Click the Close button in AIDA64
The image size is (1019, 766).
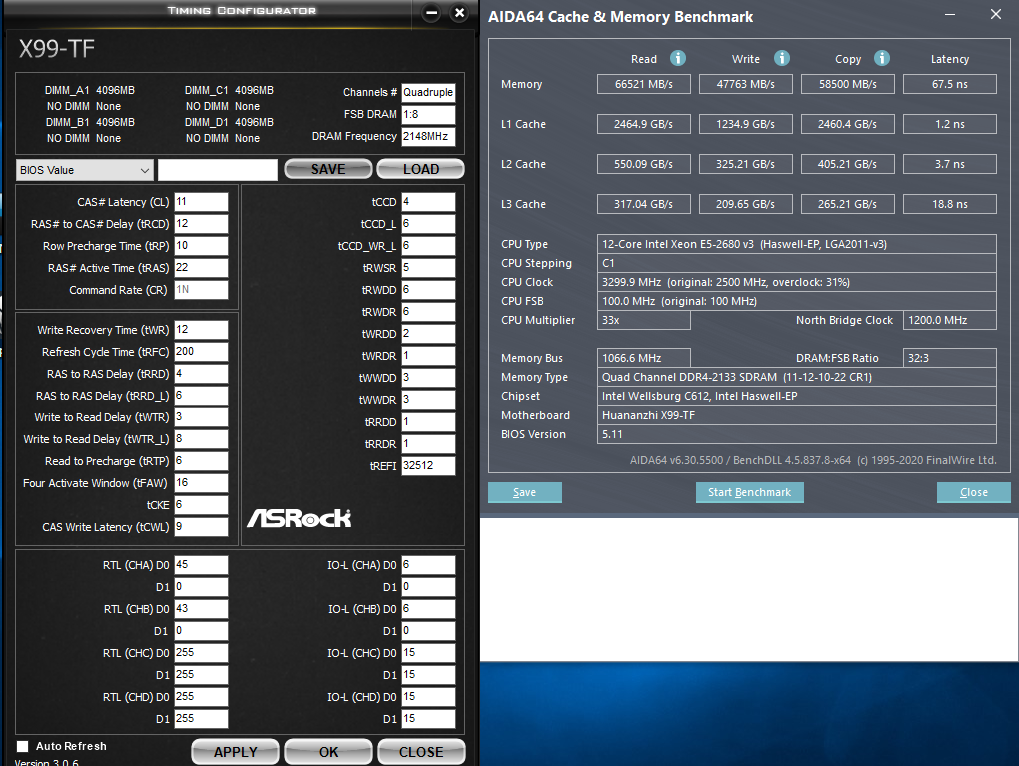coord(974,492)
